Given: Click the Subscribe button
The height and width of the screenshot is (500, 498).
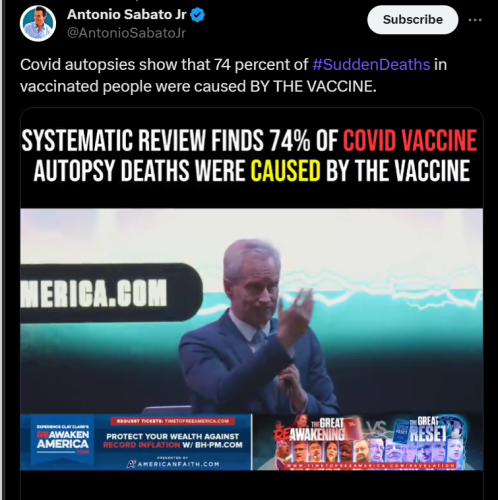Looking at the screenshot, I should (x=413, y=20).
